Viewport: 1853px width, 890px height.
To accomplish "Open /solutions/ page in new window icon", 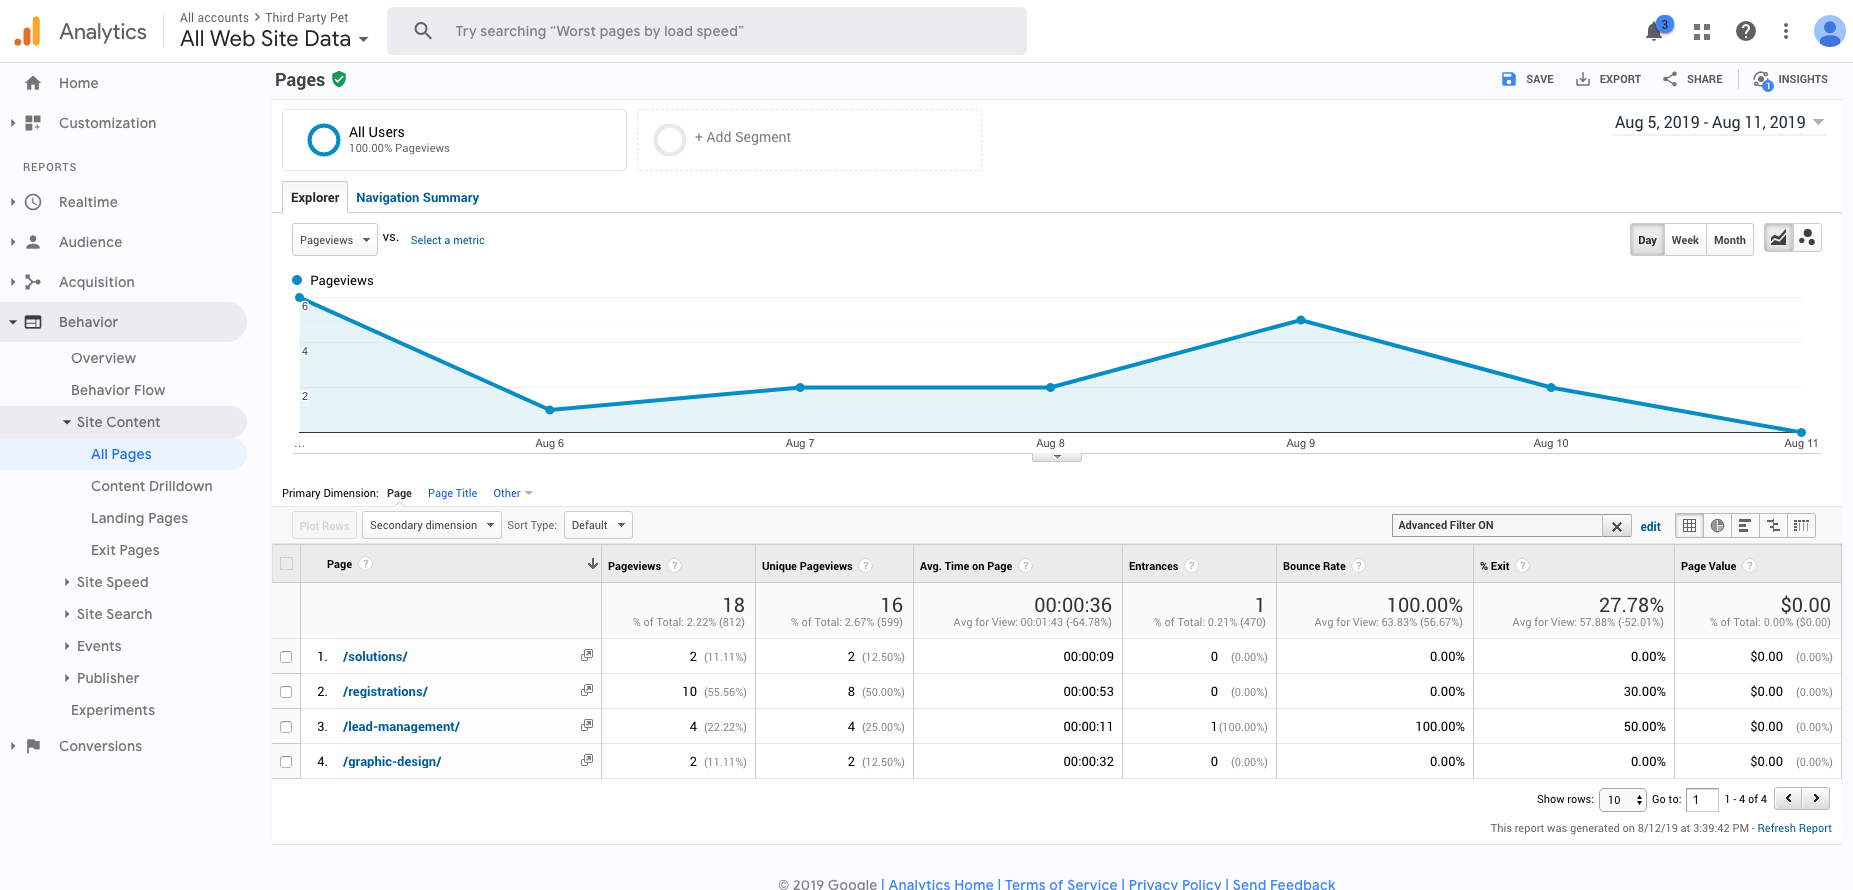I will pos(587,656).
